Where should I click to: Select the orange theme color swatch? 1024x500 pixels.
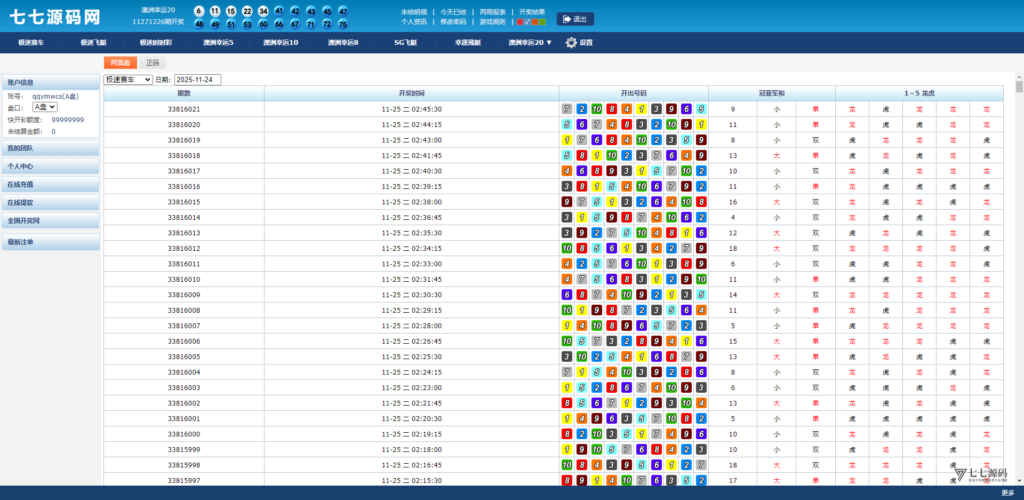pos(535,22)
